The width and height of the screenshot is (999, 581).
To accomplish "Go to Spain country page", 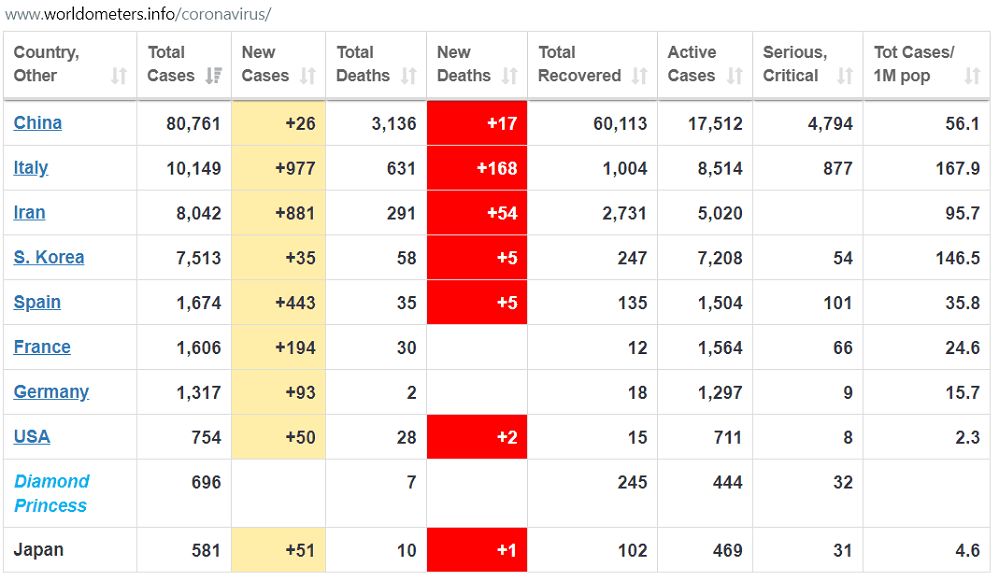I will coord(37,303).
